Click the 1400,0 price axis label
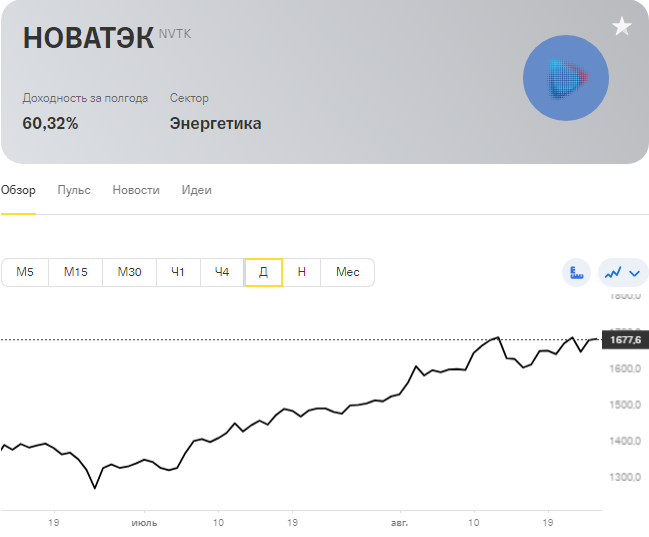The width and height of the screenshot is (649, 537). point(625,441)
